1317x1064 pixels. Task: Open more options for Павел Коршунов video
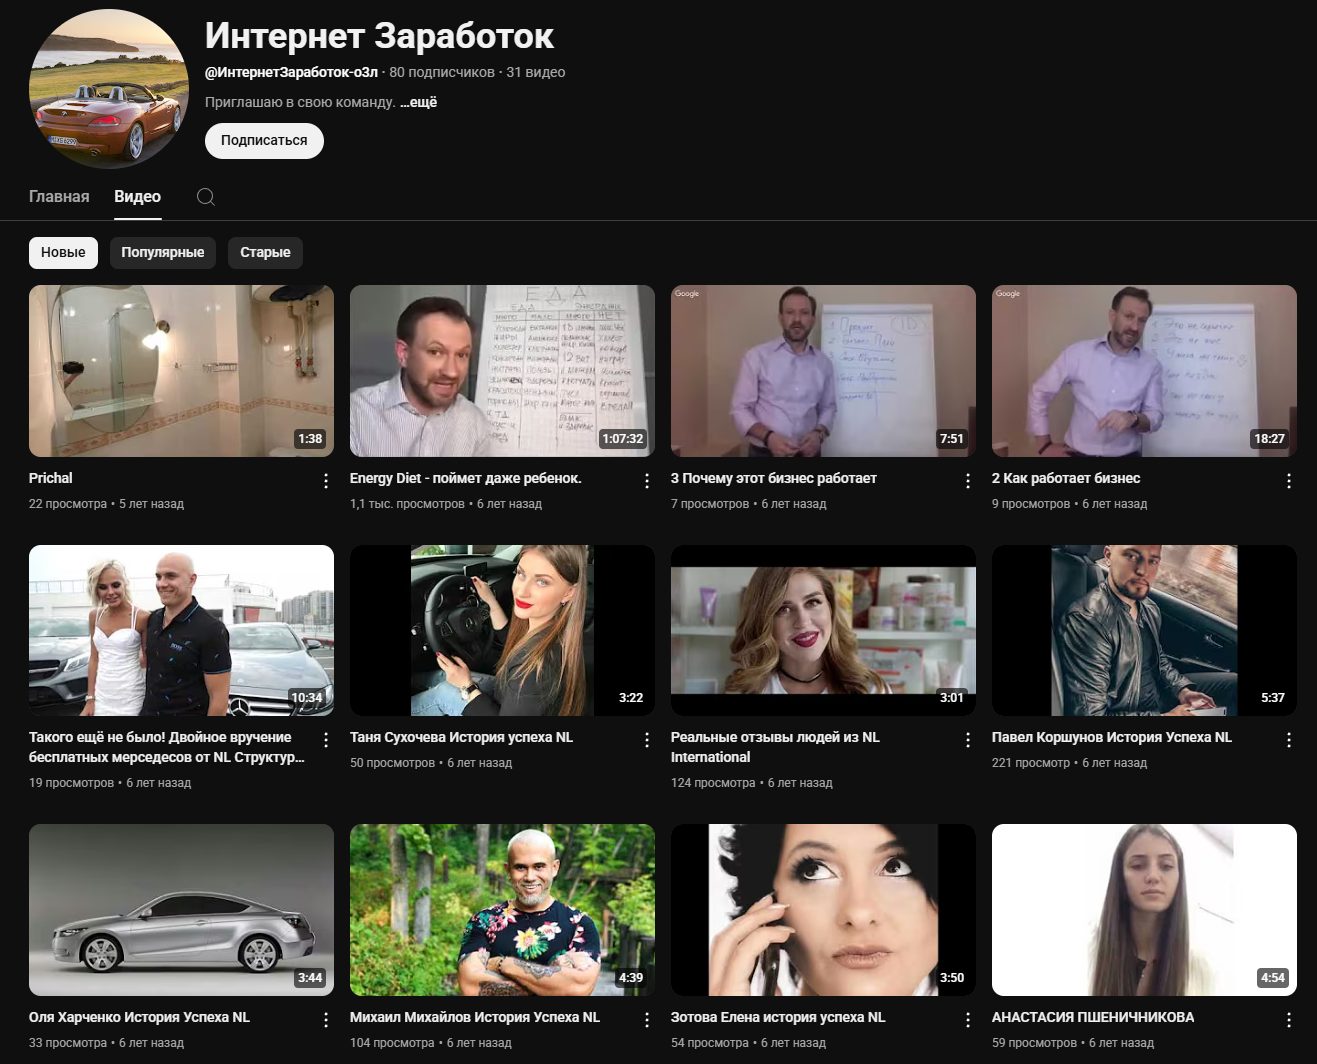point(1289,740)
